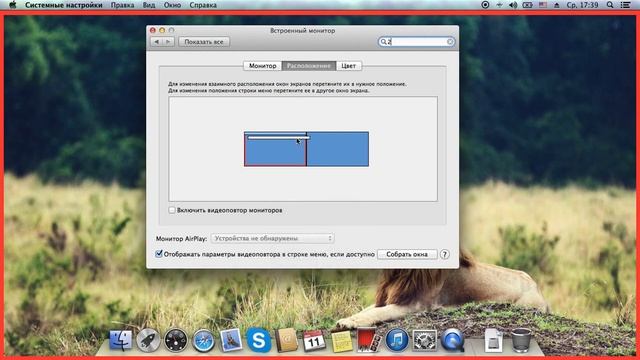Click the Apple menu logo
Screen dimensions: 640x360
pos(12,5)
